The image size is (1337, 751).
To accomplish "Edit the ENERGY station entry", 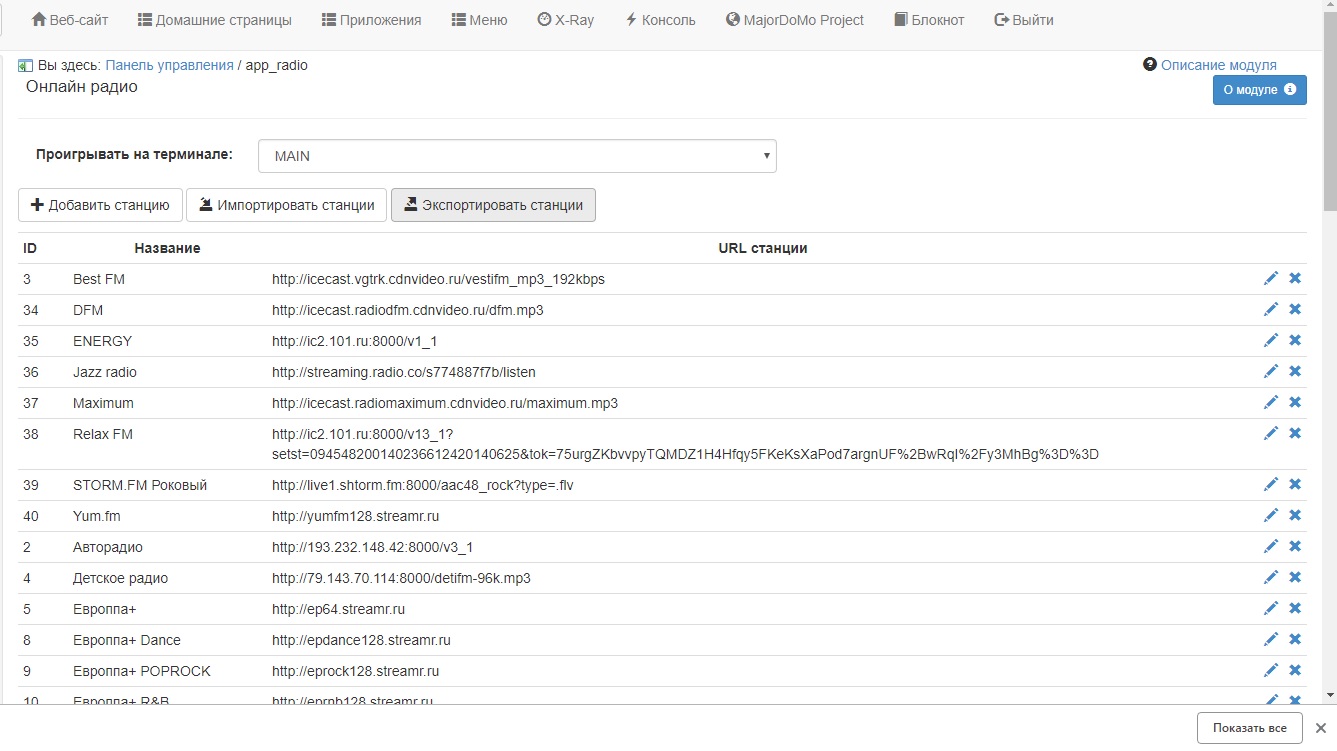I will coord(1271,341).
